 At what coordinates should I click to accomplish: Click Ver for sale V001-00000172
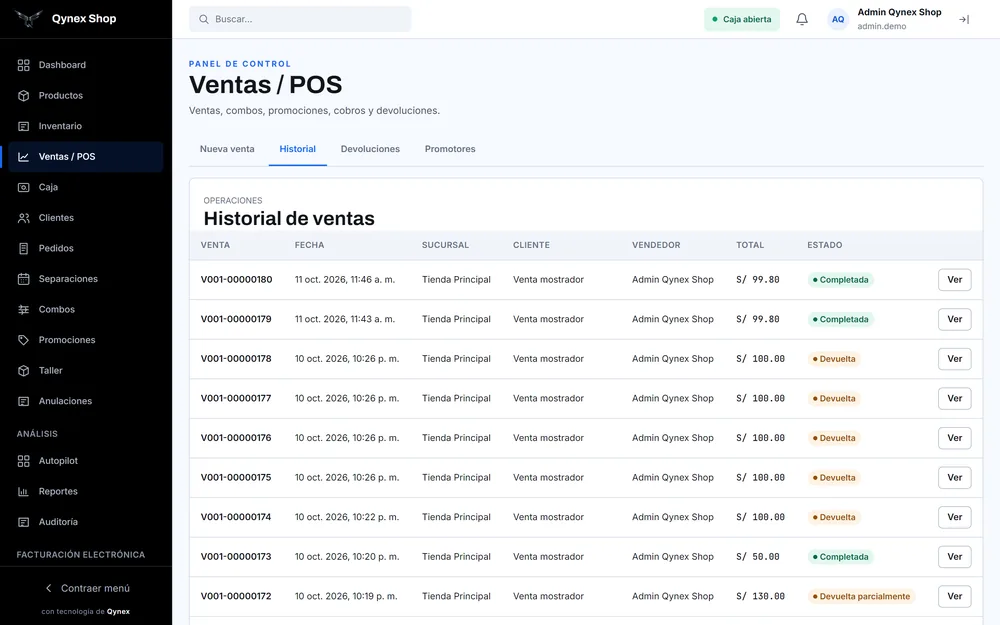click(x=954, y=596)
